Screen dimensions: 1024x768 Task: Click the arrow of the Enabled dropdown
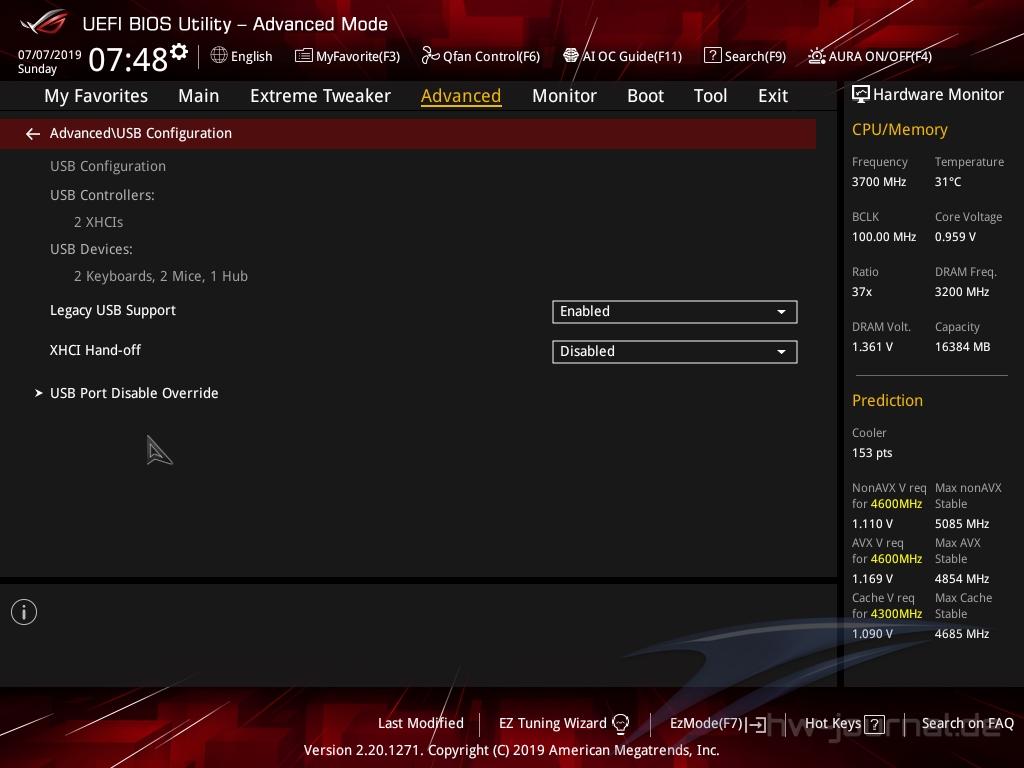click(x=781, y=312)
